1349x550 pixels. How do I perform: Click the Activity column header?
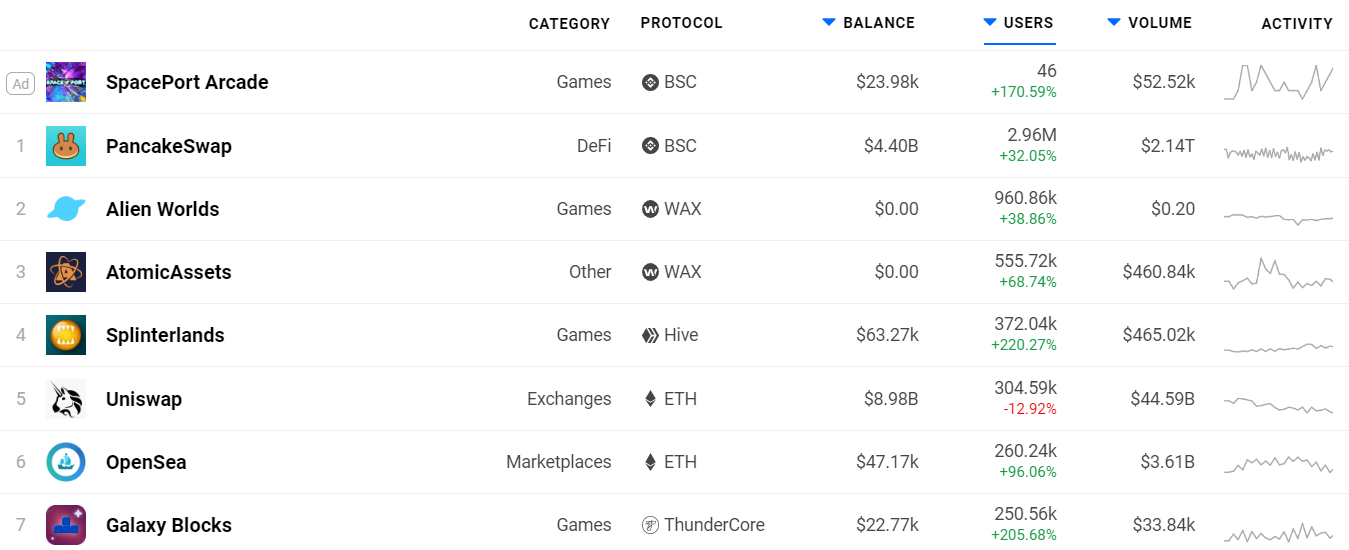[x=1297, y=24]
